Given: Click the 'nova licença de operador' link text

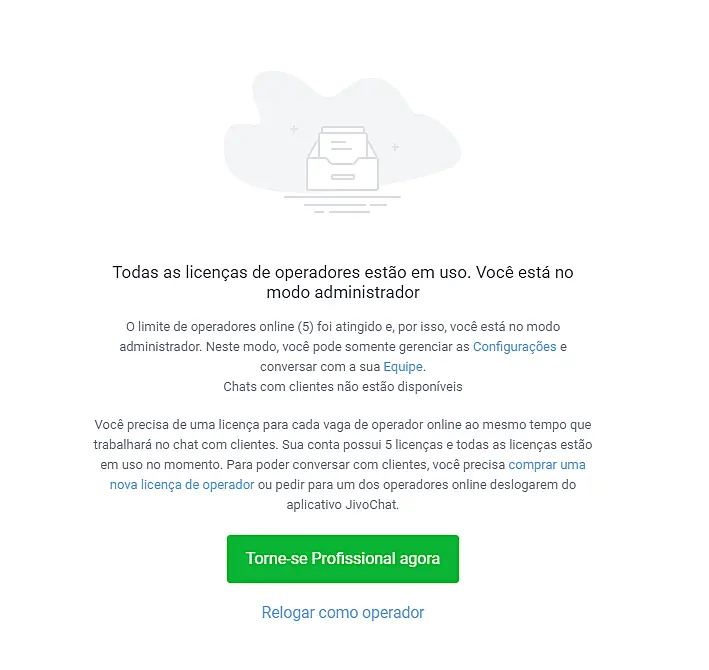Looking at the screenshot, I should [x=182, y=485].
